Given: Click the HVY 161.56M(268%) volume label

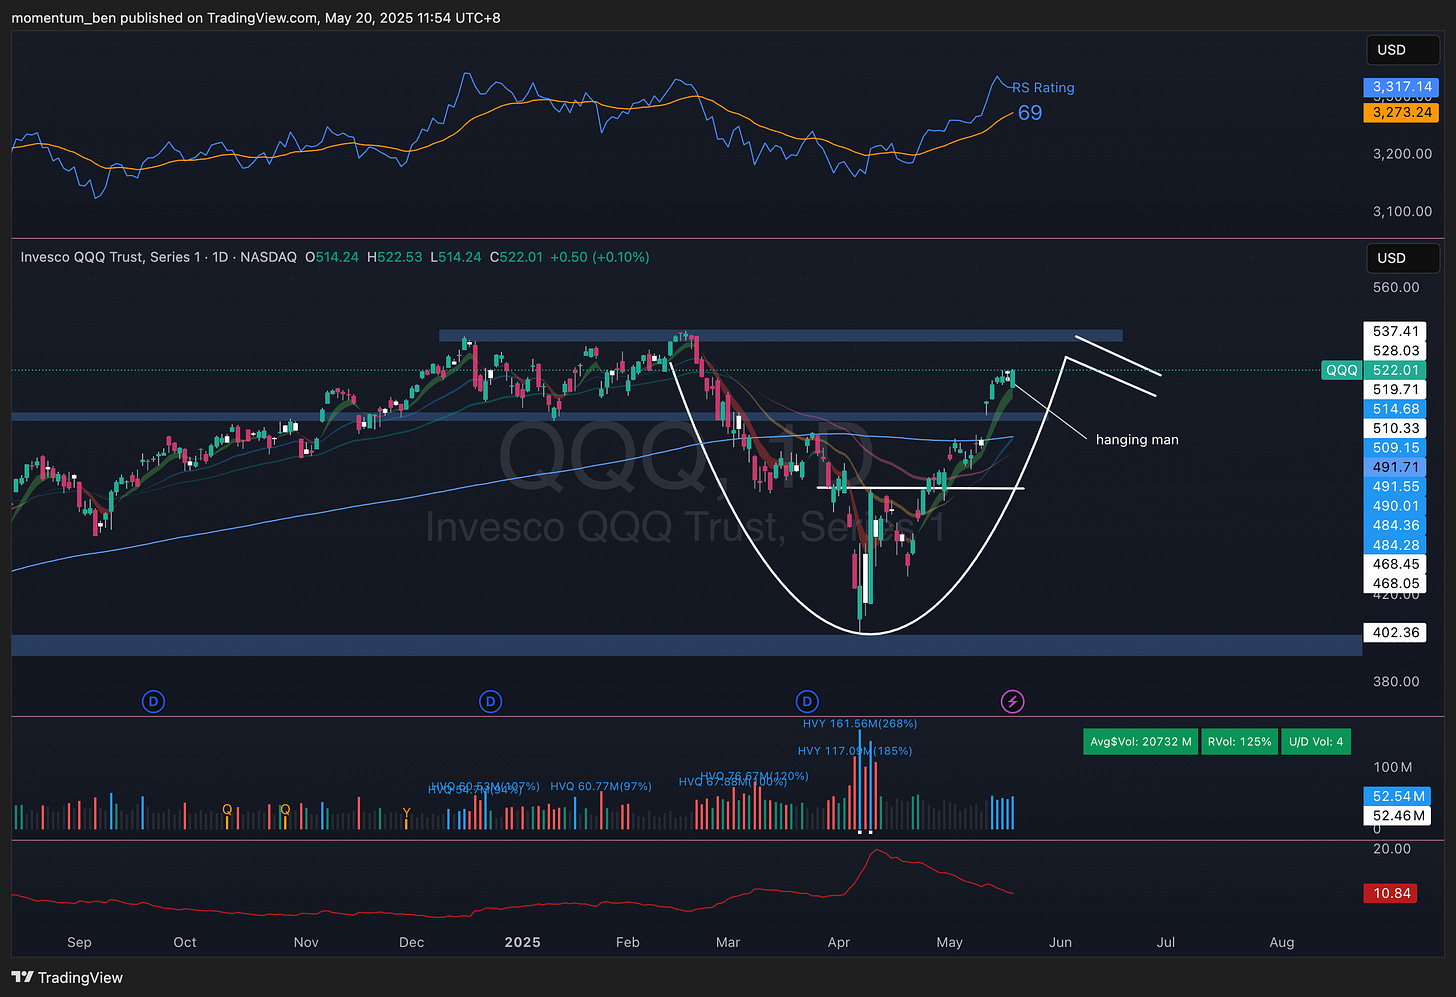Looking at the screenshot, I should coord(860,723).
